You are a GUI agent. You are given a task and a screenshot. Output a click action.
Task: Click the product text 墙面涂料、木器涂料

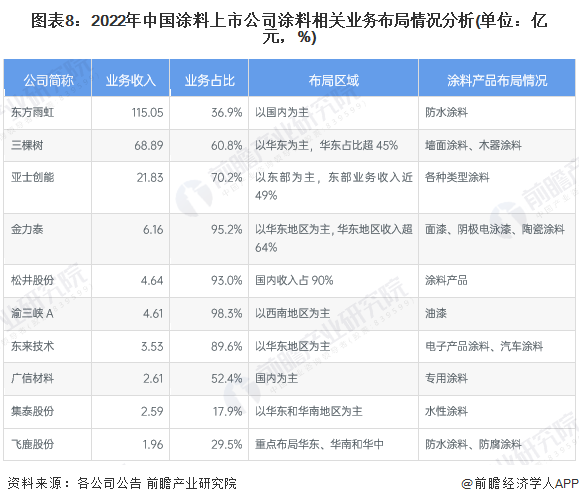tap(473, 145)
